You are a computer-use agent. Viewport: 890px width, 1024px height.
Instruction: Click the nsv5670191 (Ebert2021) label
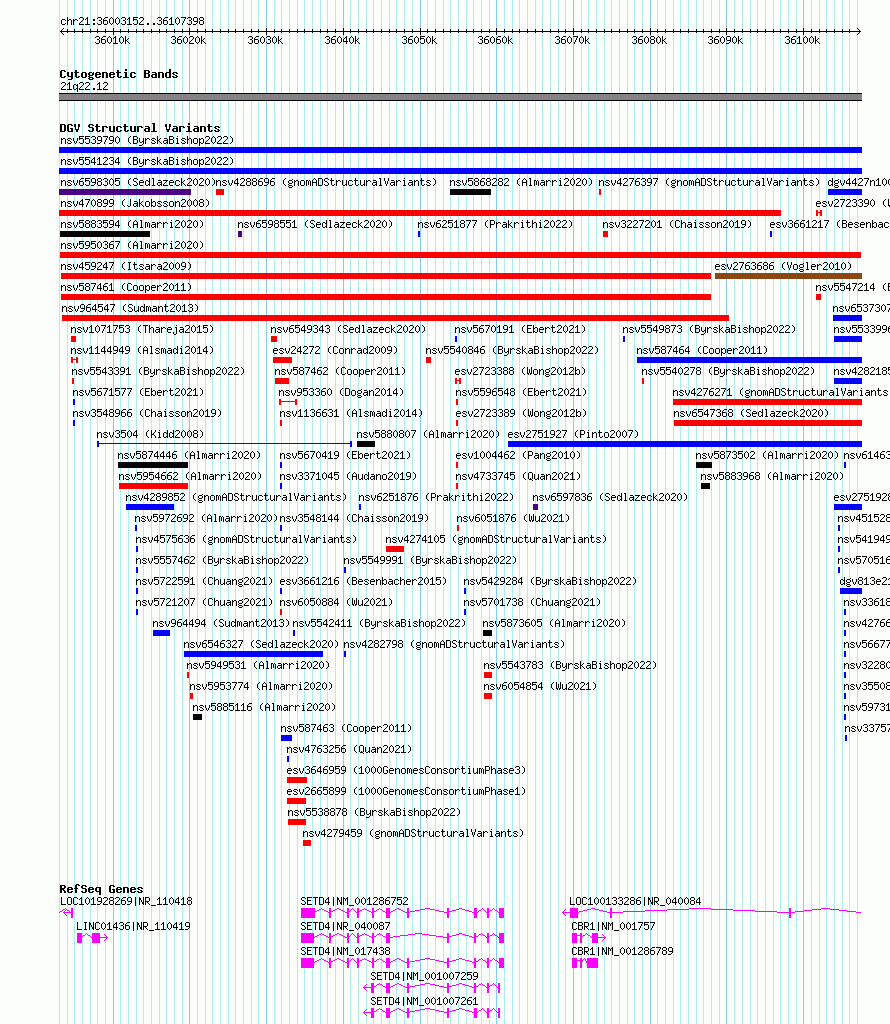pyautogui.click(x=520, y=329)
